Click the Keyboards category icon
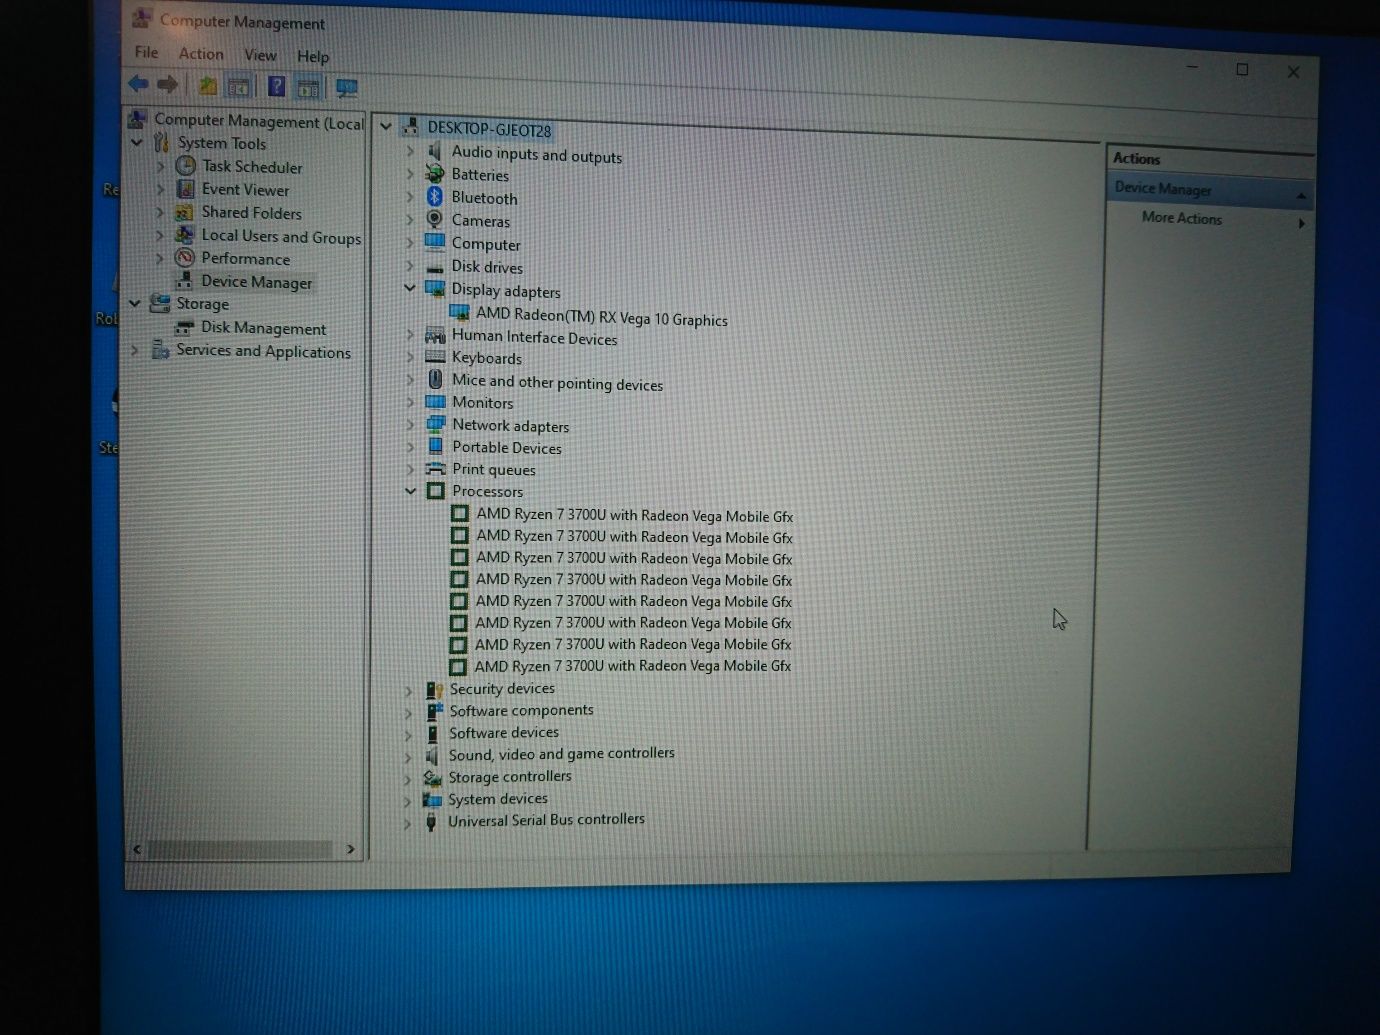The width and height of the screenshot is (1380, 1035). tap(435, 357)
